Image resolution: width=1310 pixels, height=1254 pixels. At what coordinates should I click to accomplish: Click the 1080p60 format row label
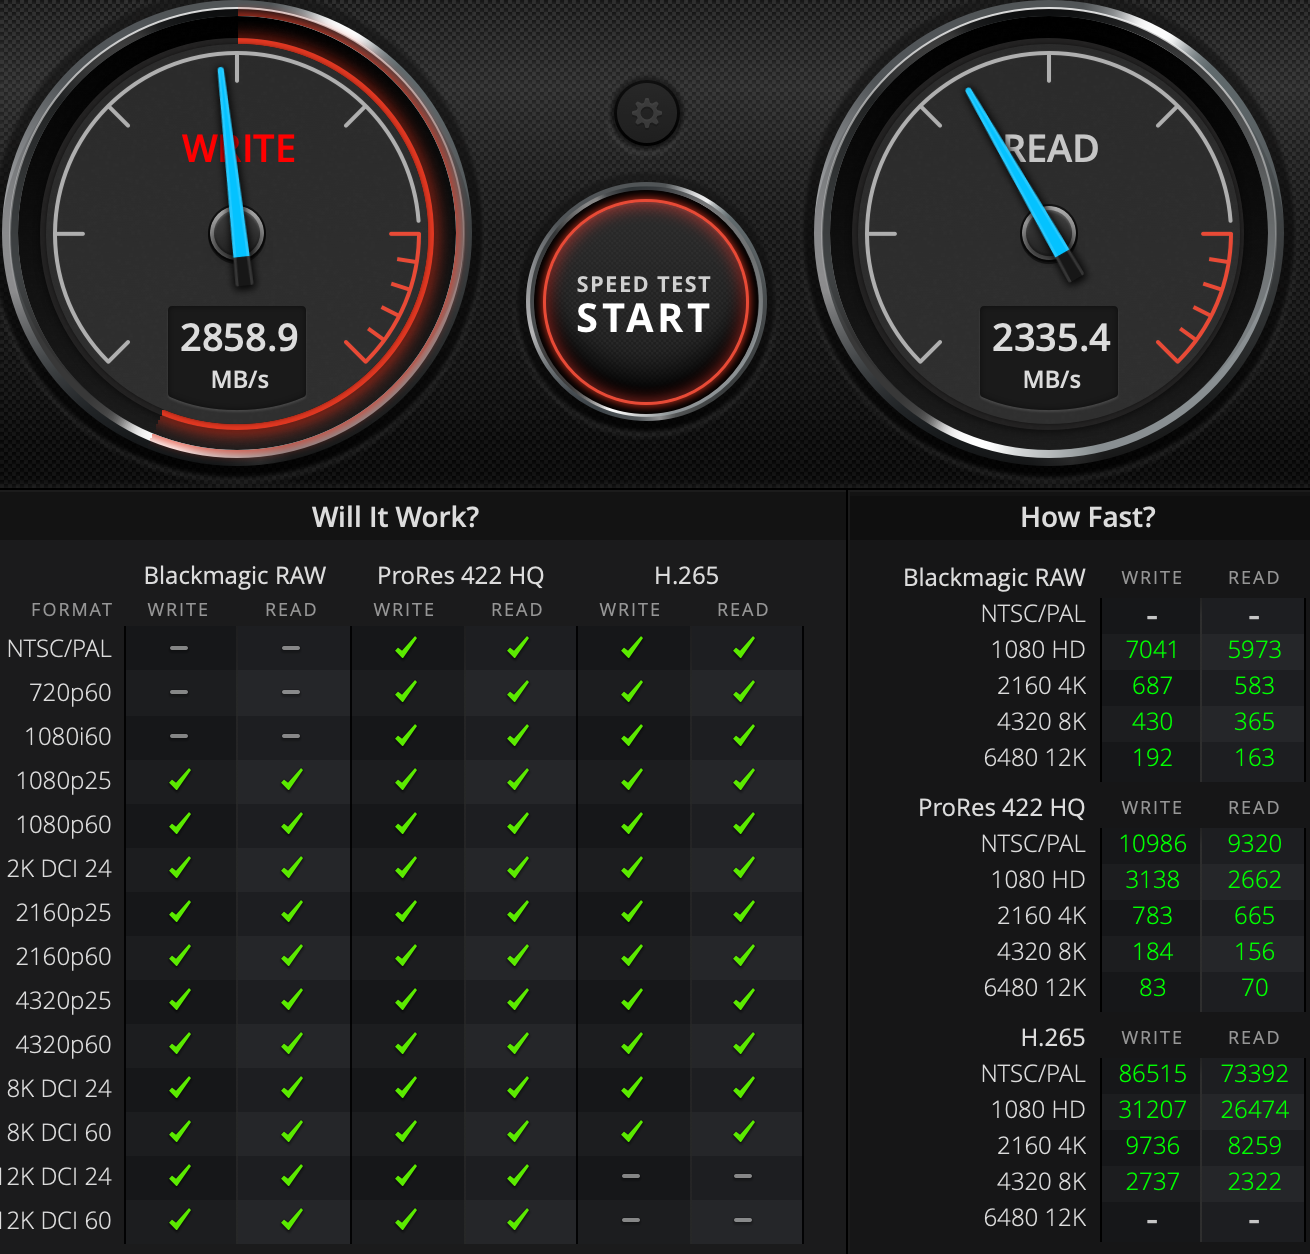click(x=64, y=825)
